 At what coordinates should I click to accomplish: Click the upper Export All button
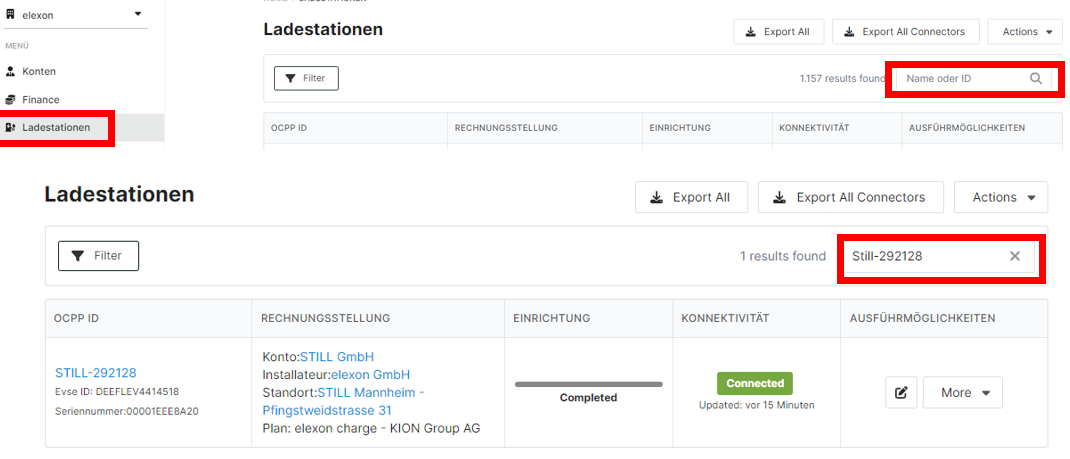[779, 31]
